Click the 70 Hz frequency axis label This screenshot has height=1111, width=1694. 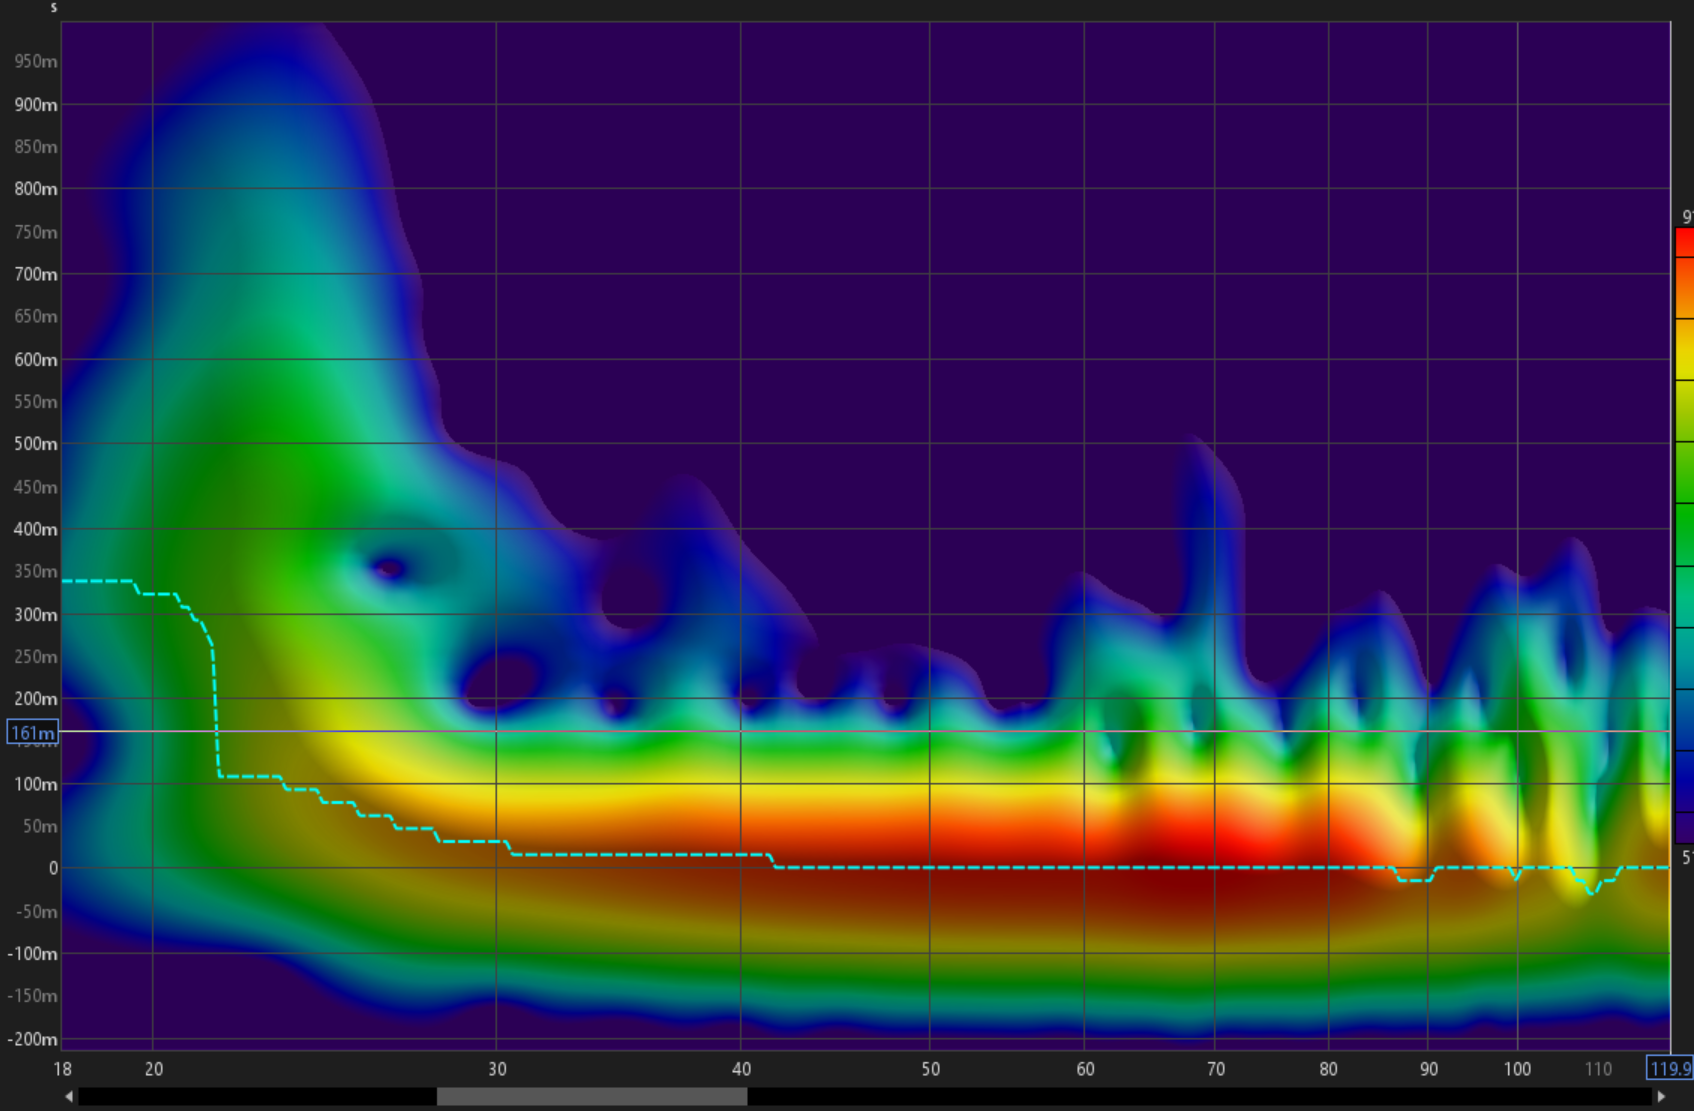(1216, 1069)
